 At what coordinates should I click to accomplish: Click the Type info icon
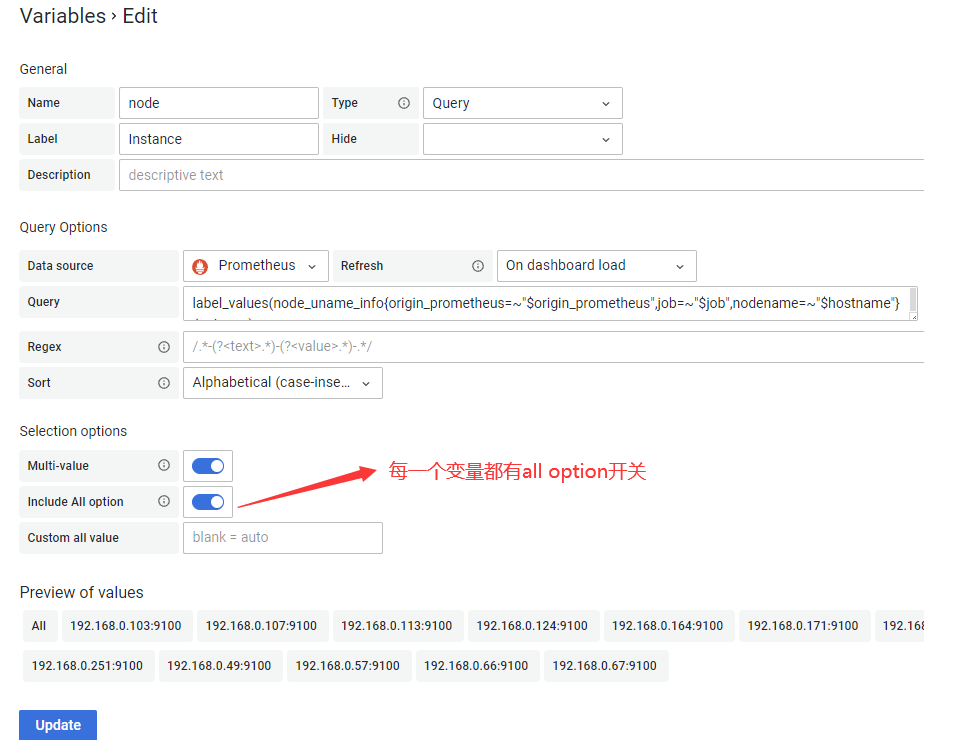[x=404, y=103]
